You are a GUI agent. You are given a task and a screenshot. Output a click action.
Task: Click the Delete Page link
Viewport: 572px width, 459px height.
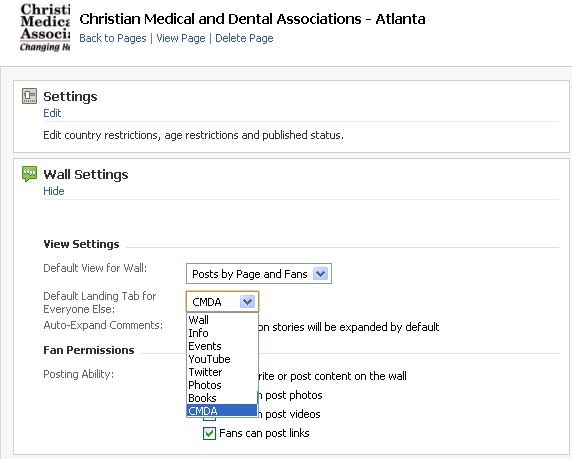(244, 38)
